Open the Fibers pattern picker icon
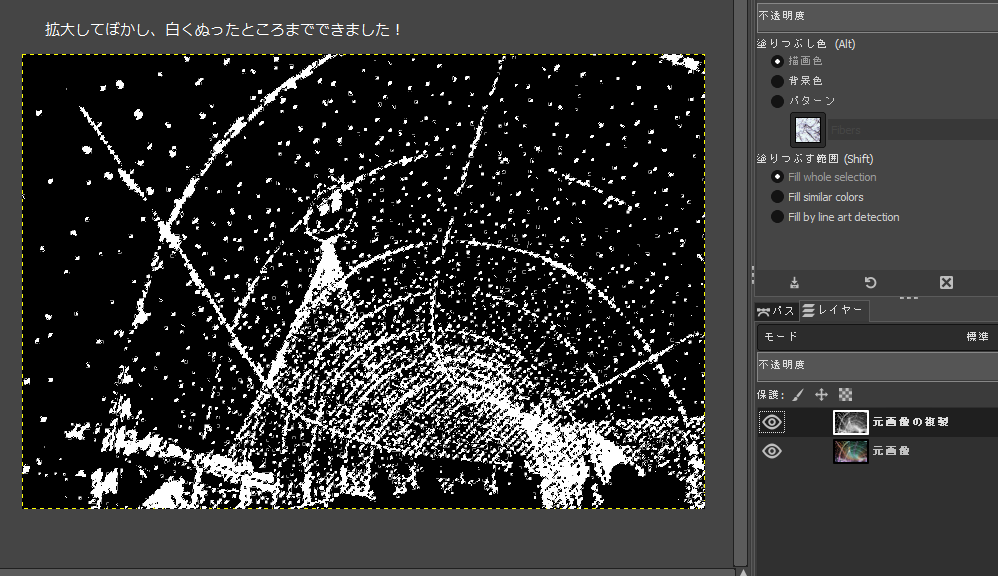 point(808,130)
